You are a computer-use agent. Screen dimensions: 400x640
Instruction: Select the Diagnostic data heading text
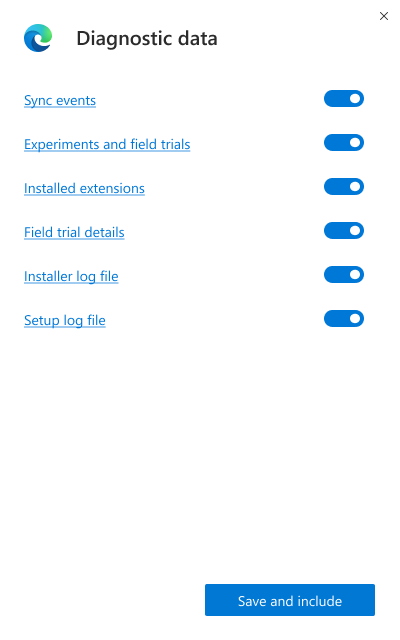tap(147, 39)
